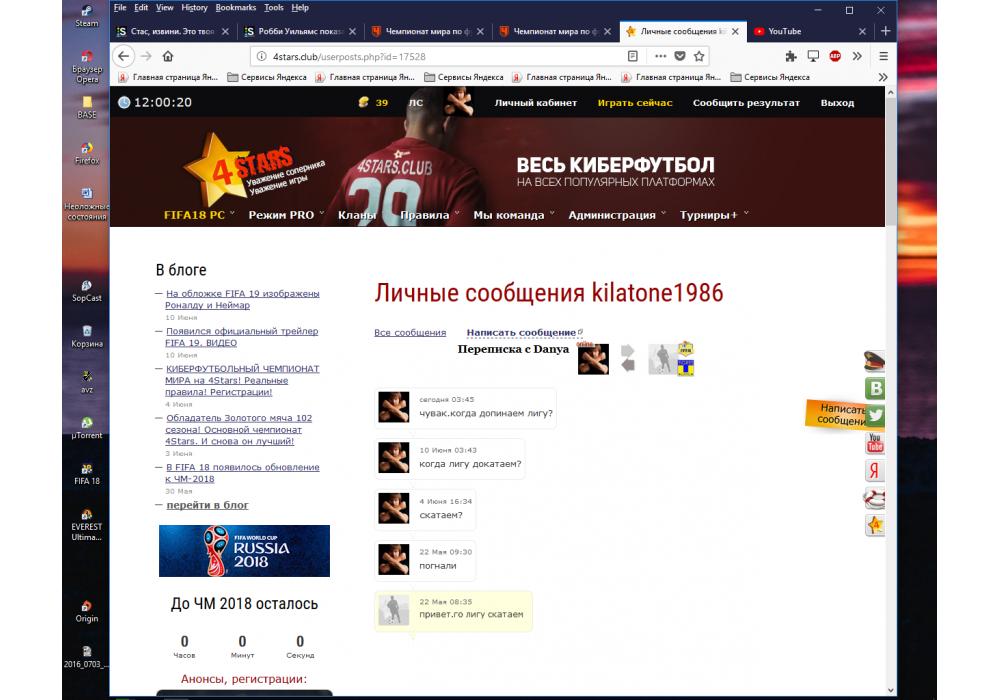
Task: Expand the Режим PRO navigation dropdown
Action: 286,215
